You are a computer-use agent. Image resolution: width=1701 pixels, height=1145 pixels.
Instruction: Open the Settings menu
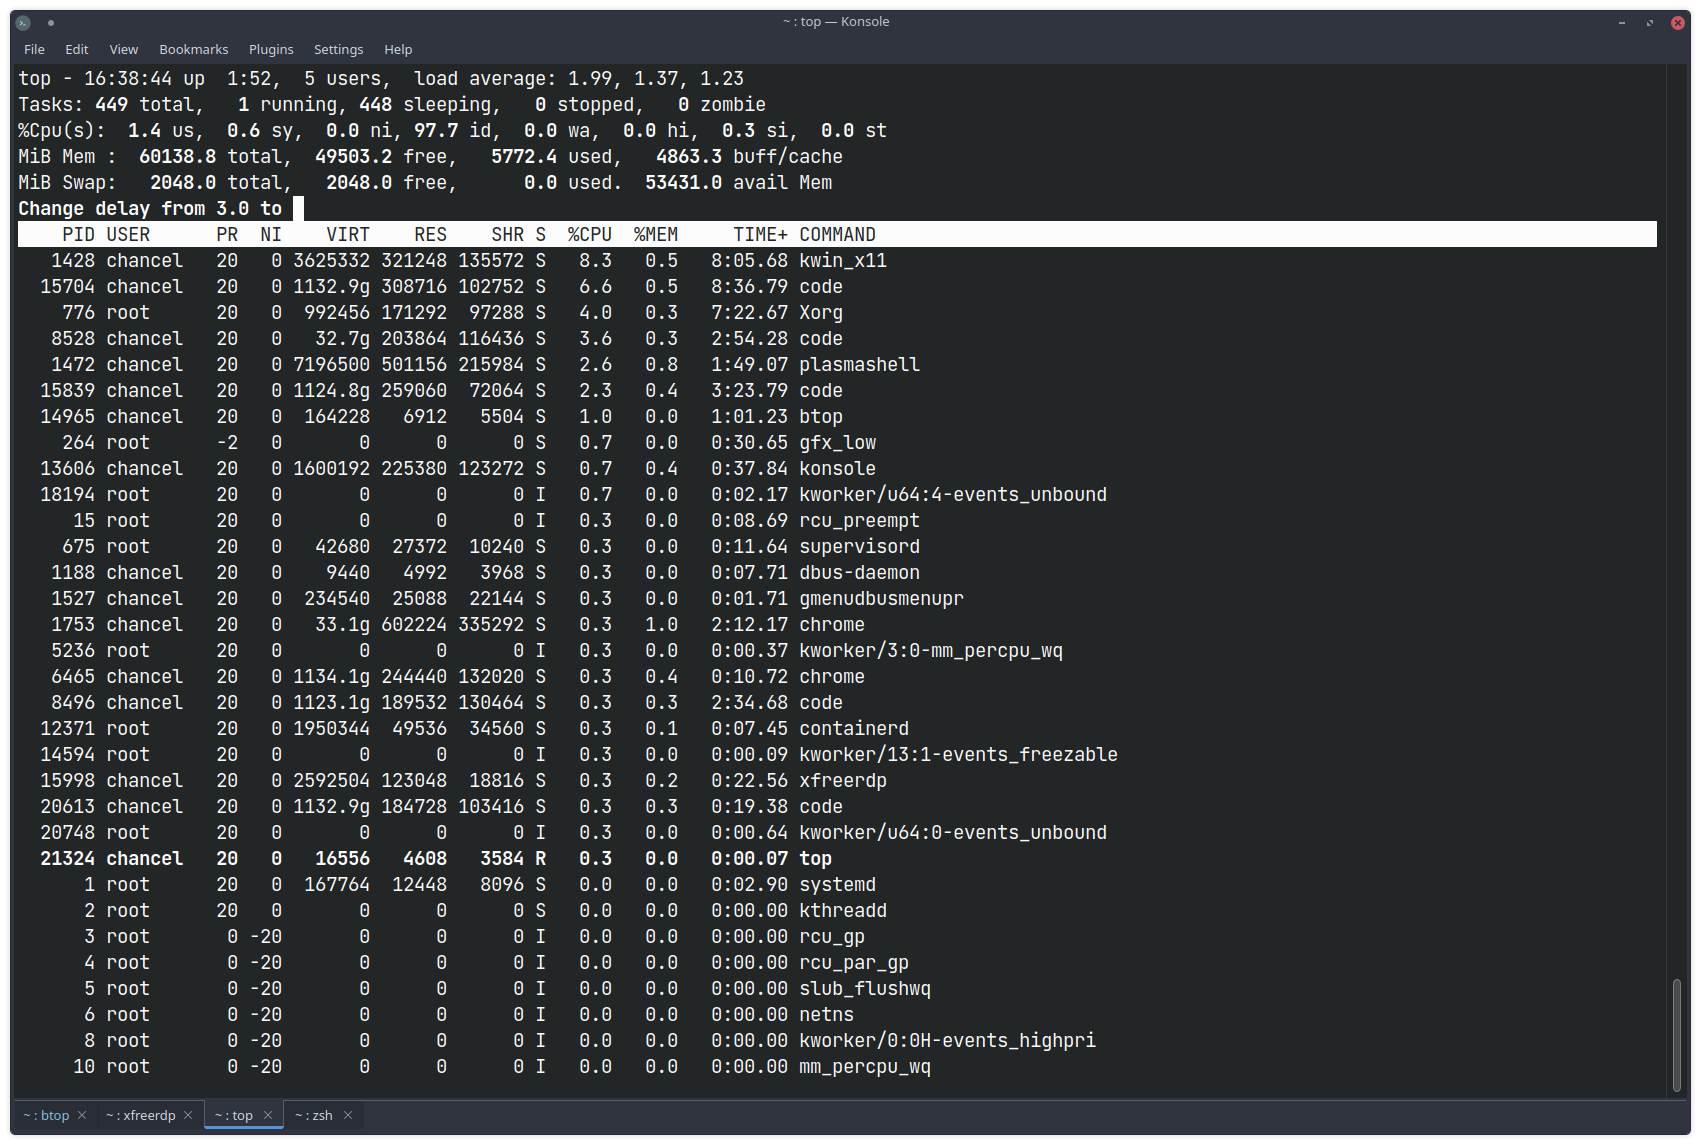coord(339,49)
